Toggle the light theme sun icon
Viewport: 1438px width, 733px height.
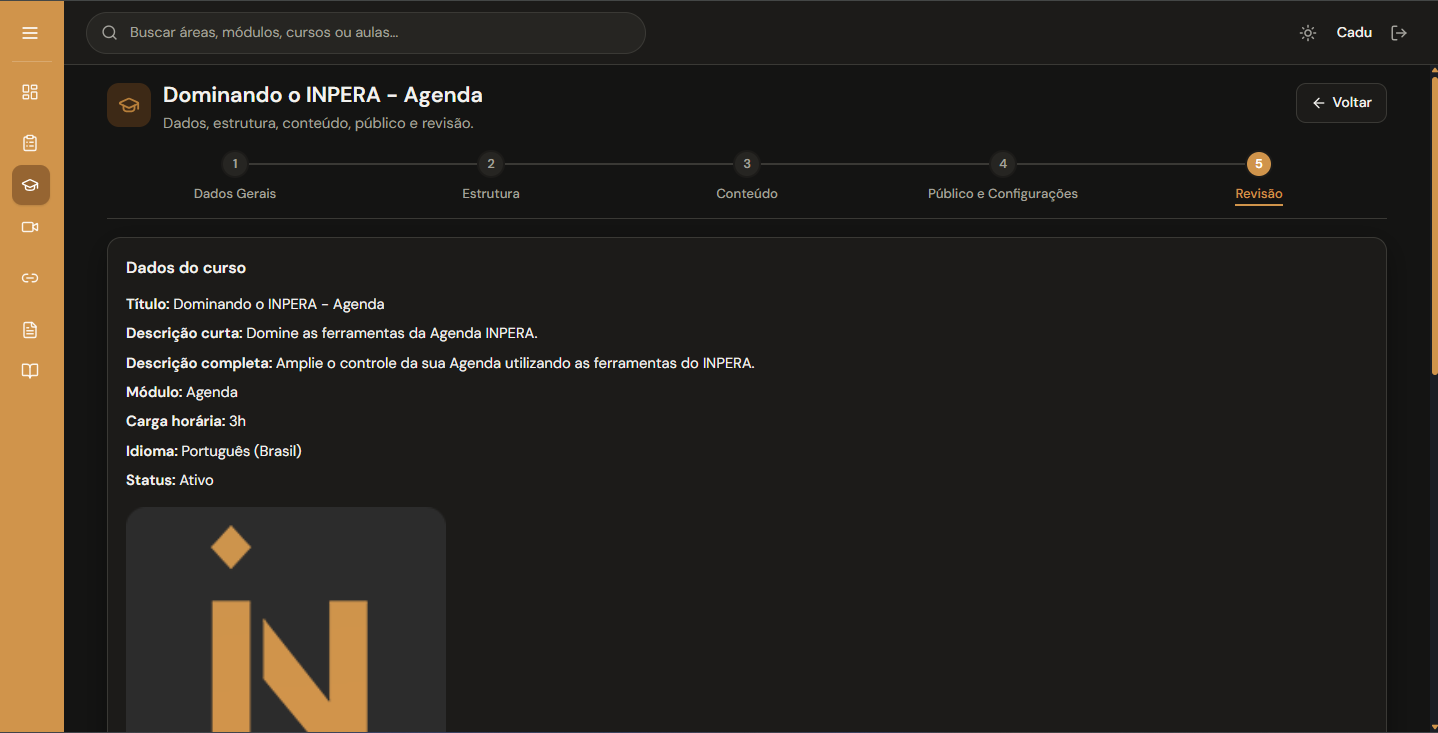point(1308,33)
